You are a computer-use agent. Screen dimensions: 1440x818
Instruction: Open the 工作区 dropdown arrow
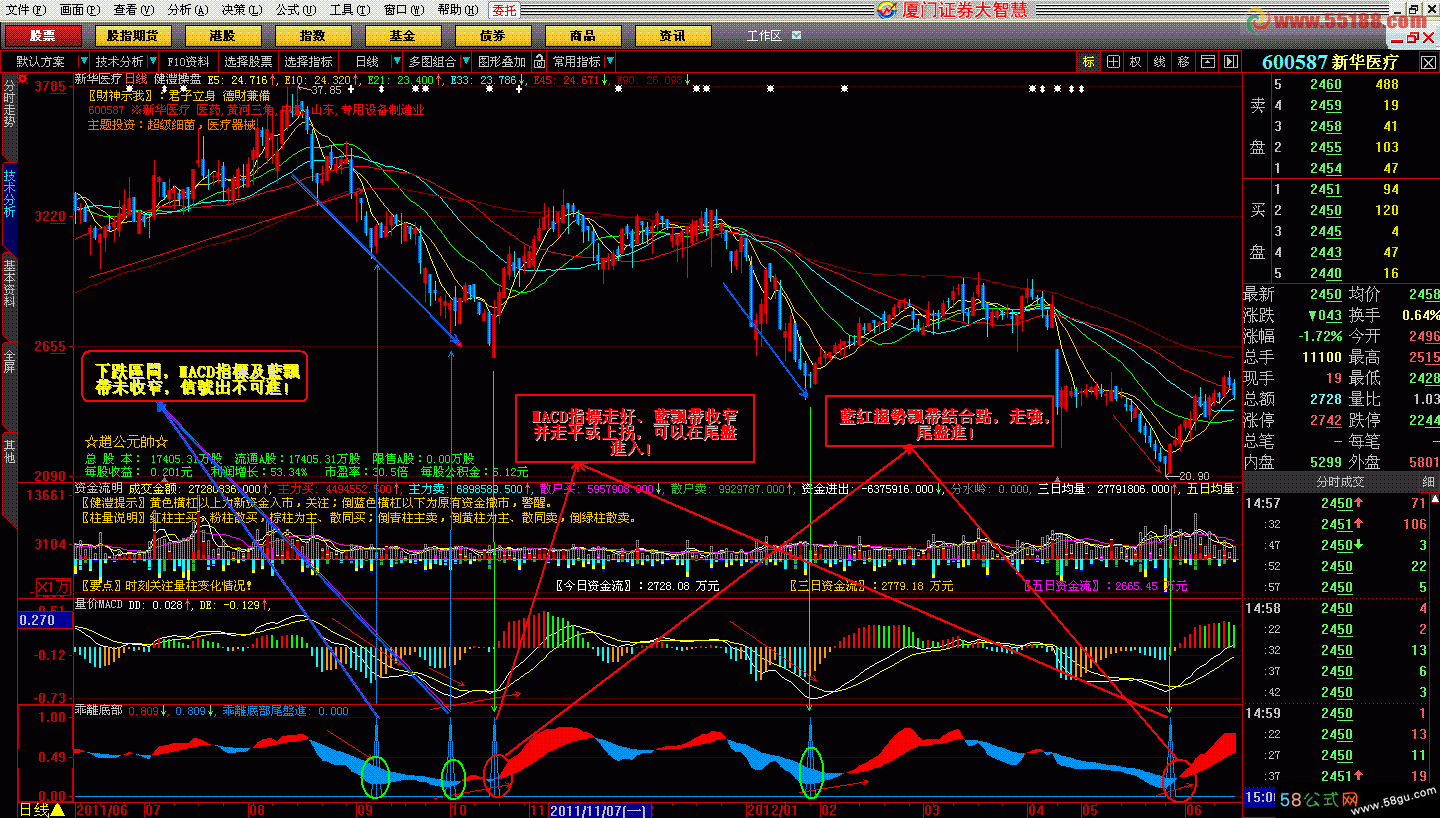[x=796, y=35]
